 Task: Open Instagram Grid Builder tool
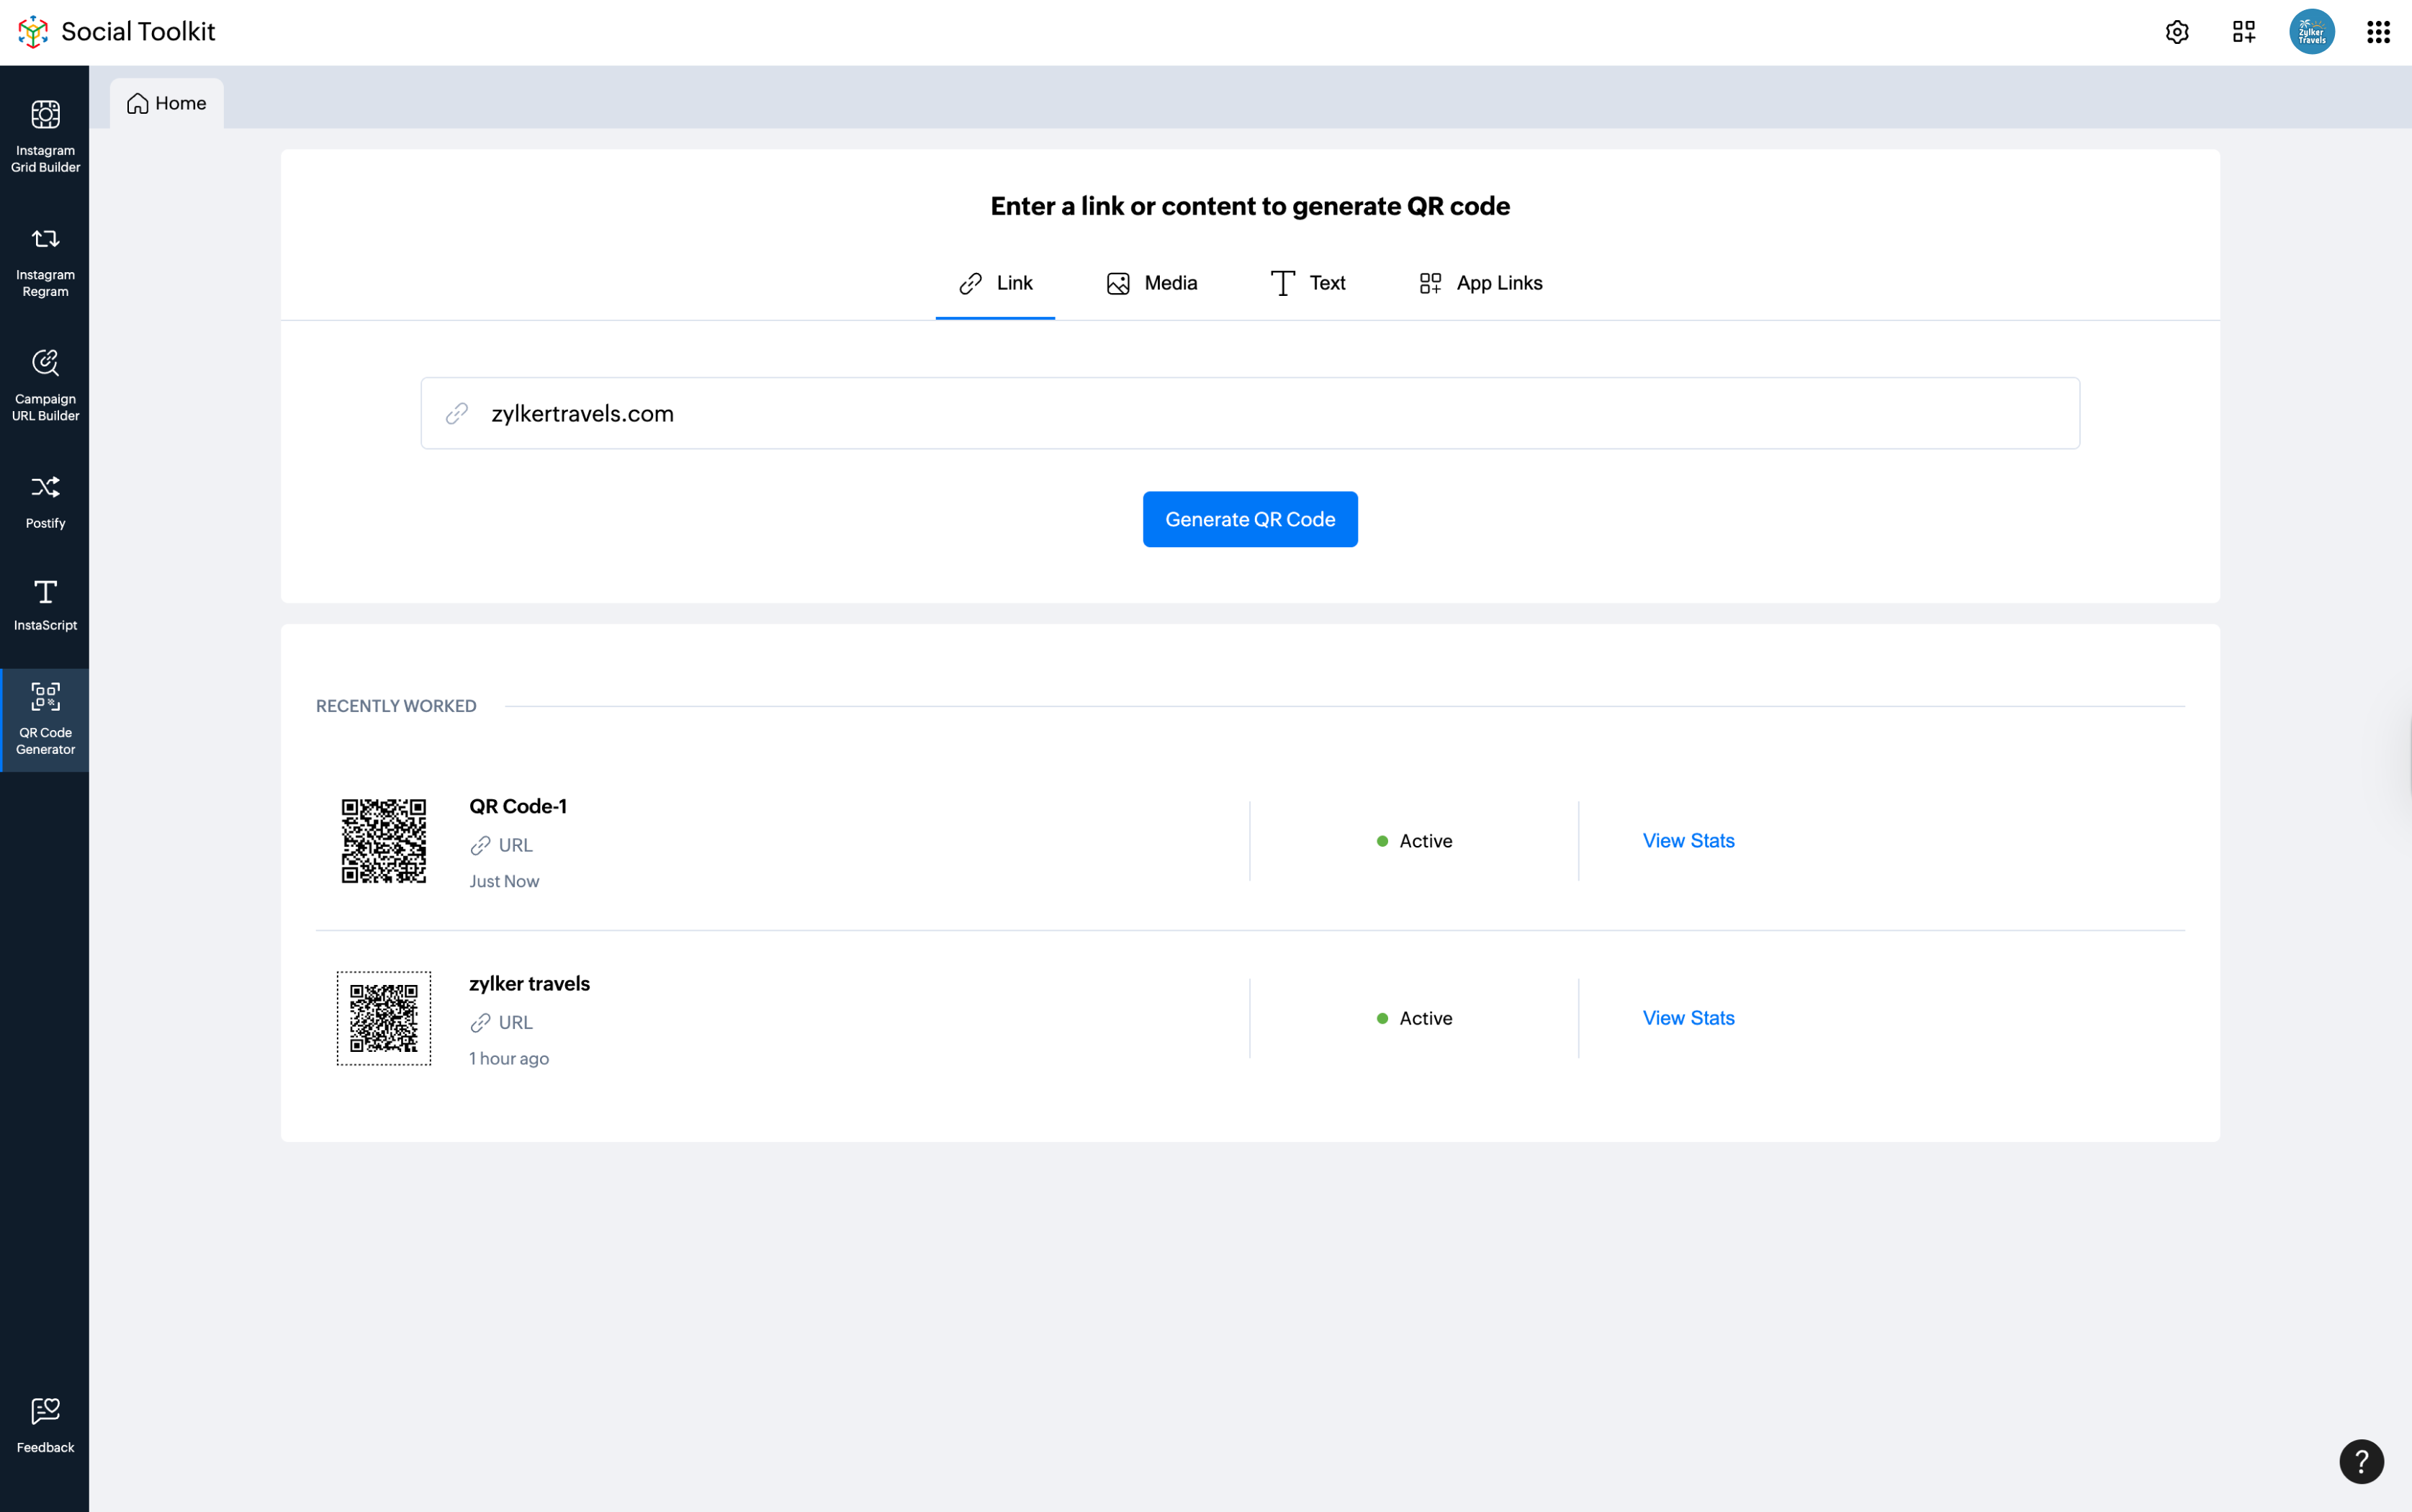45,136
